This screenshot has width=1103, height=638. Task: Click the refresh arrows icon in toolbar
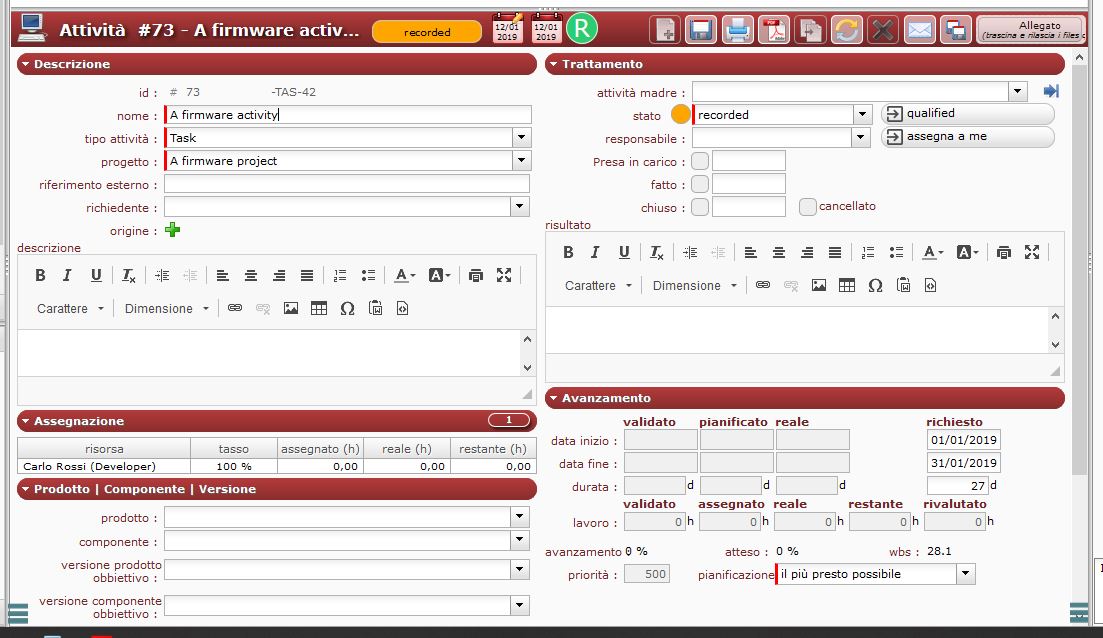point(846,30)
